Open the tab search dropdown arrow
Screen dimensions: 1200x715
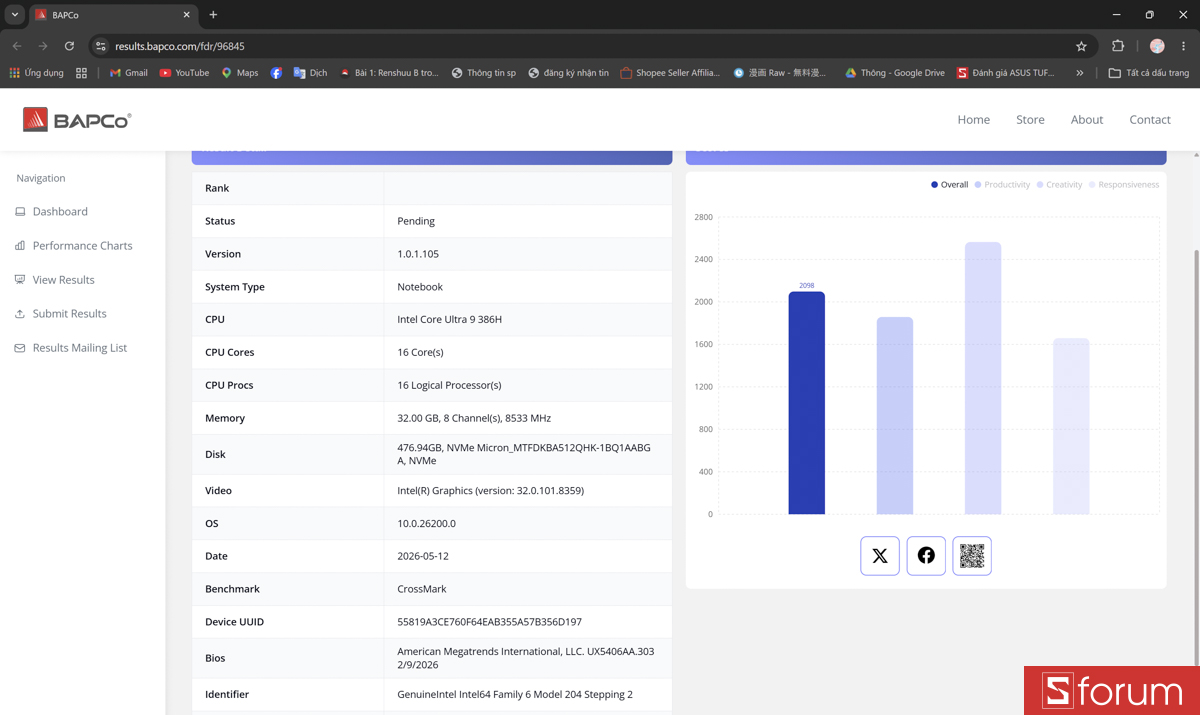coord(15,15)
